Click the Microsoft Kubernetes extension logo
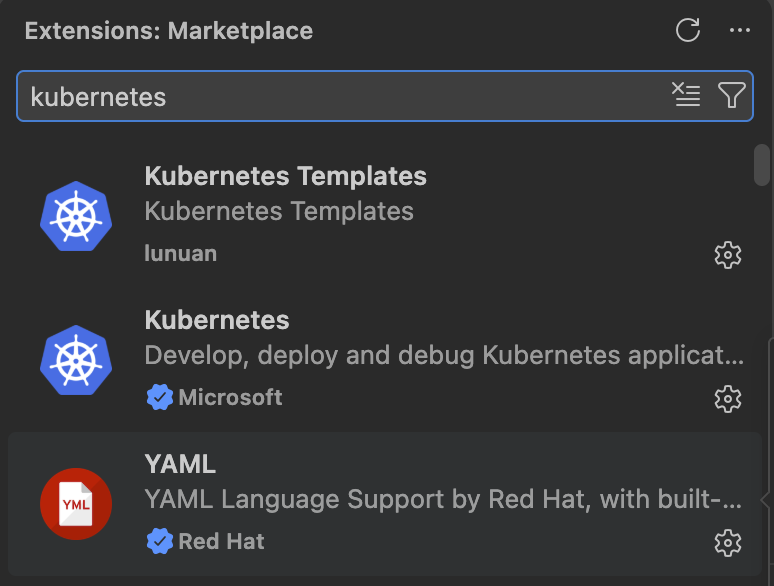Image resolution: width=774 pixels, height=586 pixels. click(76, 360)
